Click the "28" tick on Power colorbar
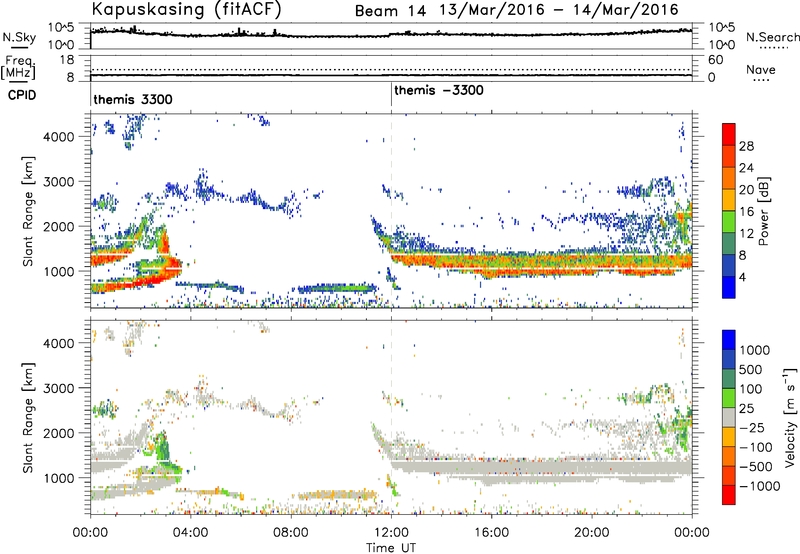This screenshot has width=800, height=554. click(x=746, y=146)
